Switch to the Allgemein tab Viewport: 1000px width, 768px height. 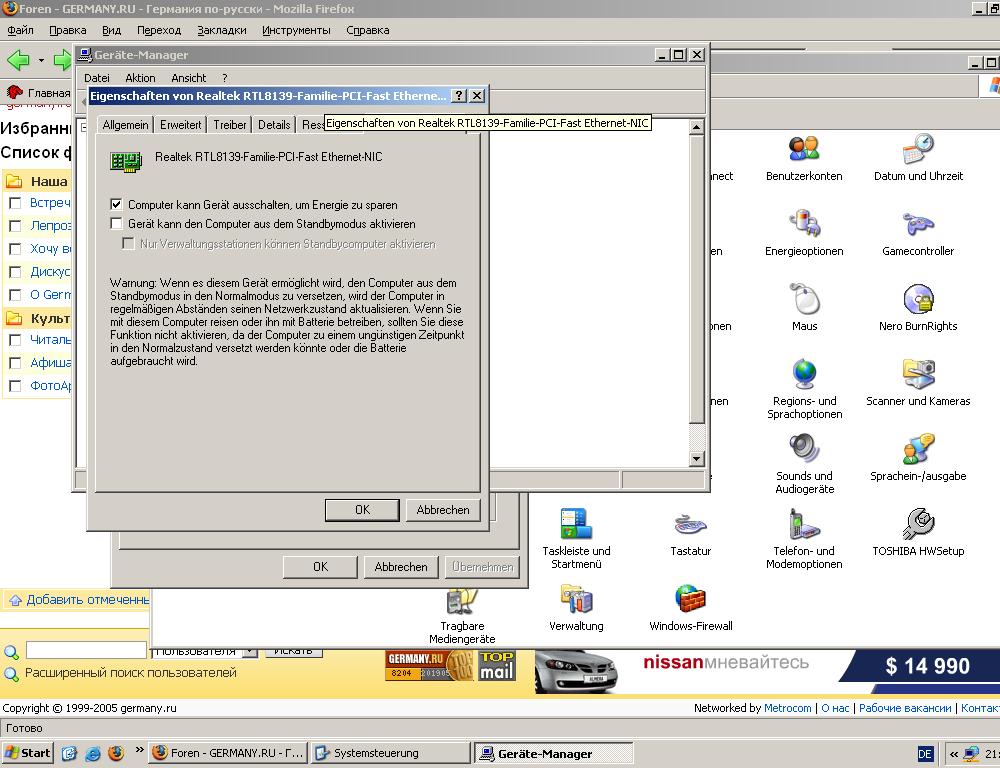pos(125,125)
